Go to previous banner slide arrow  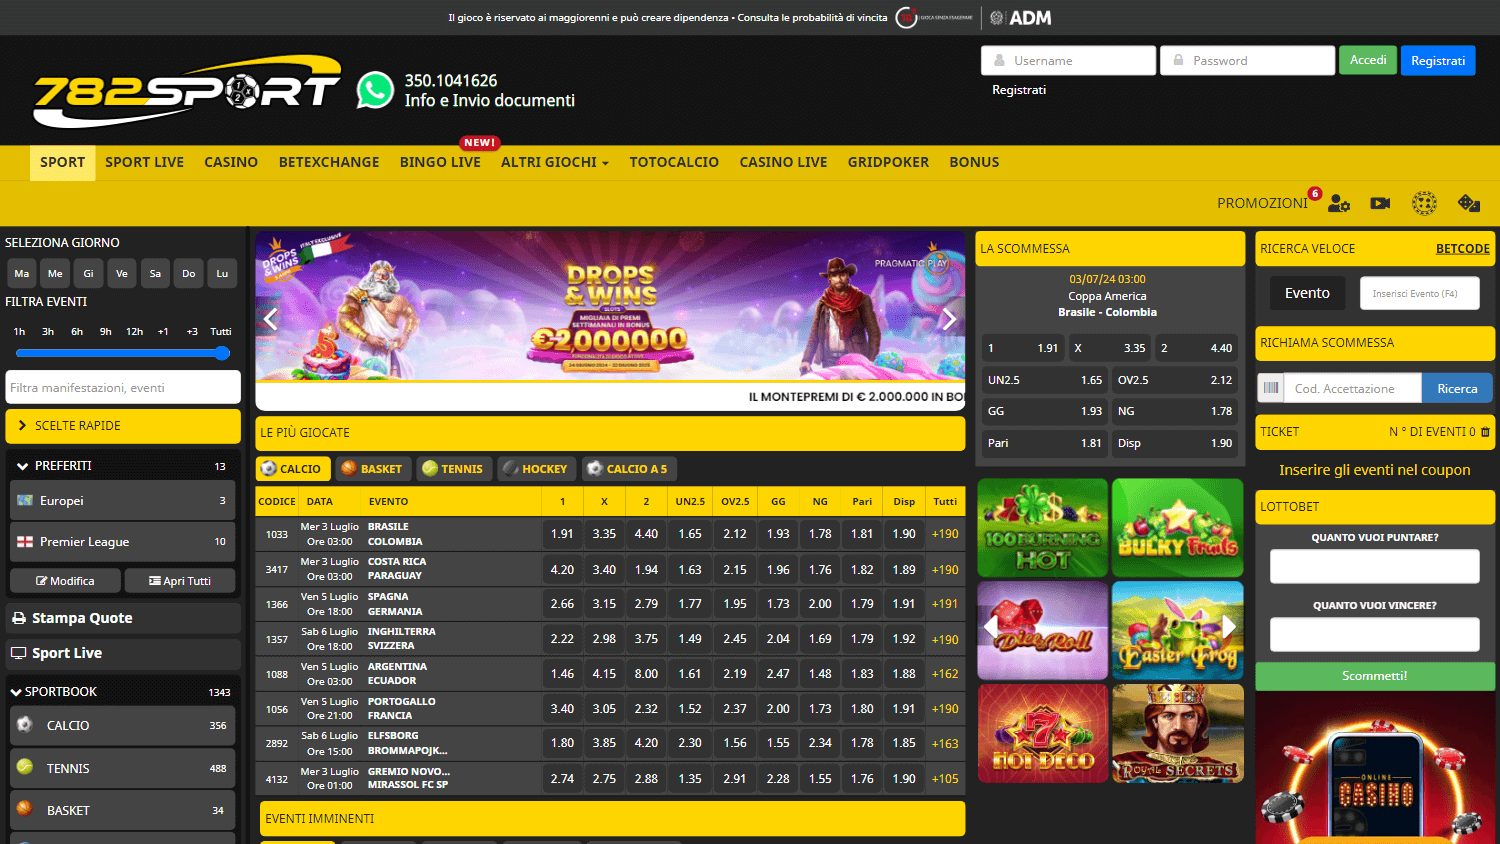[x=270, y=319]
